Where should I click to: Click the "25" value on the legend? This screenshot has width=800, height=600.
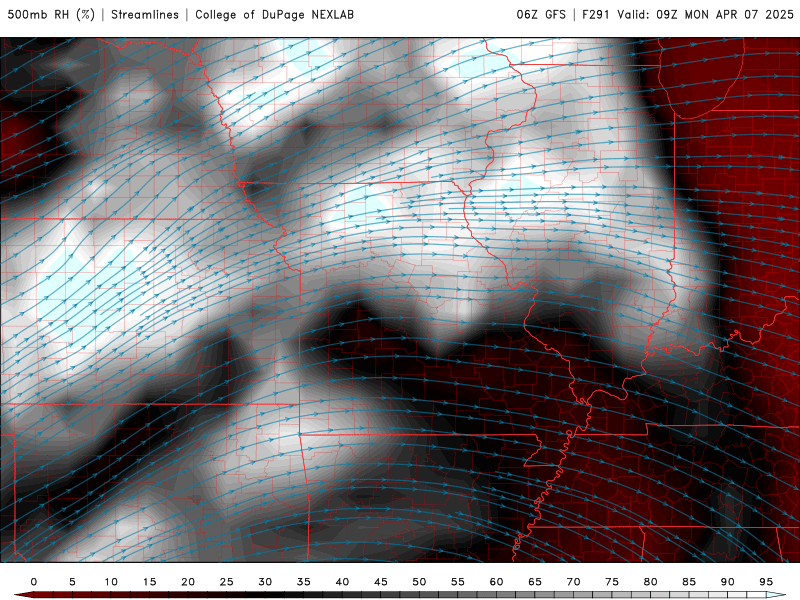[227, 582]
